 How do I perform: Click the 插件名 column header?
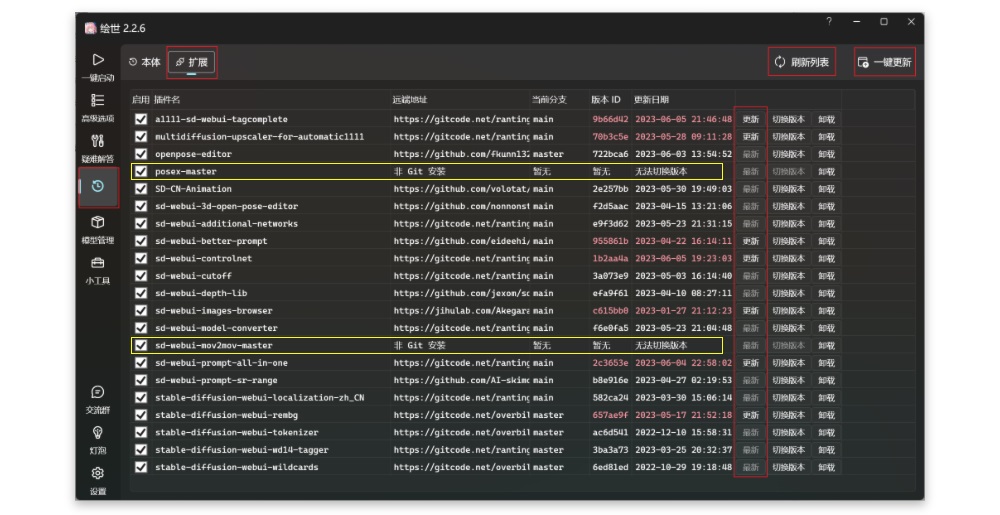click(x=167, y=99)
